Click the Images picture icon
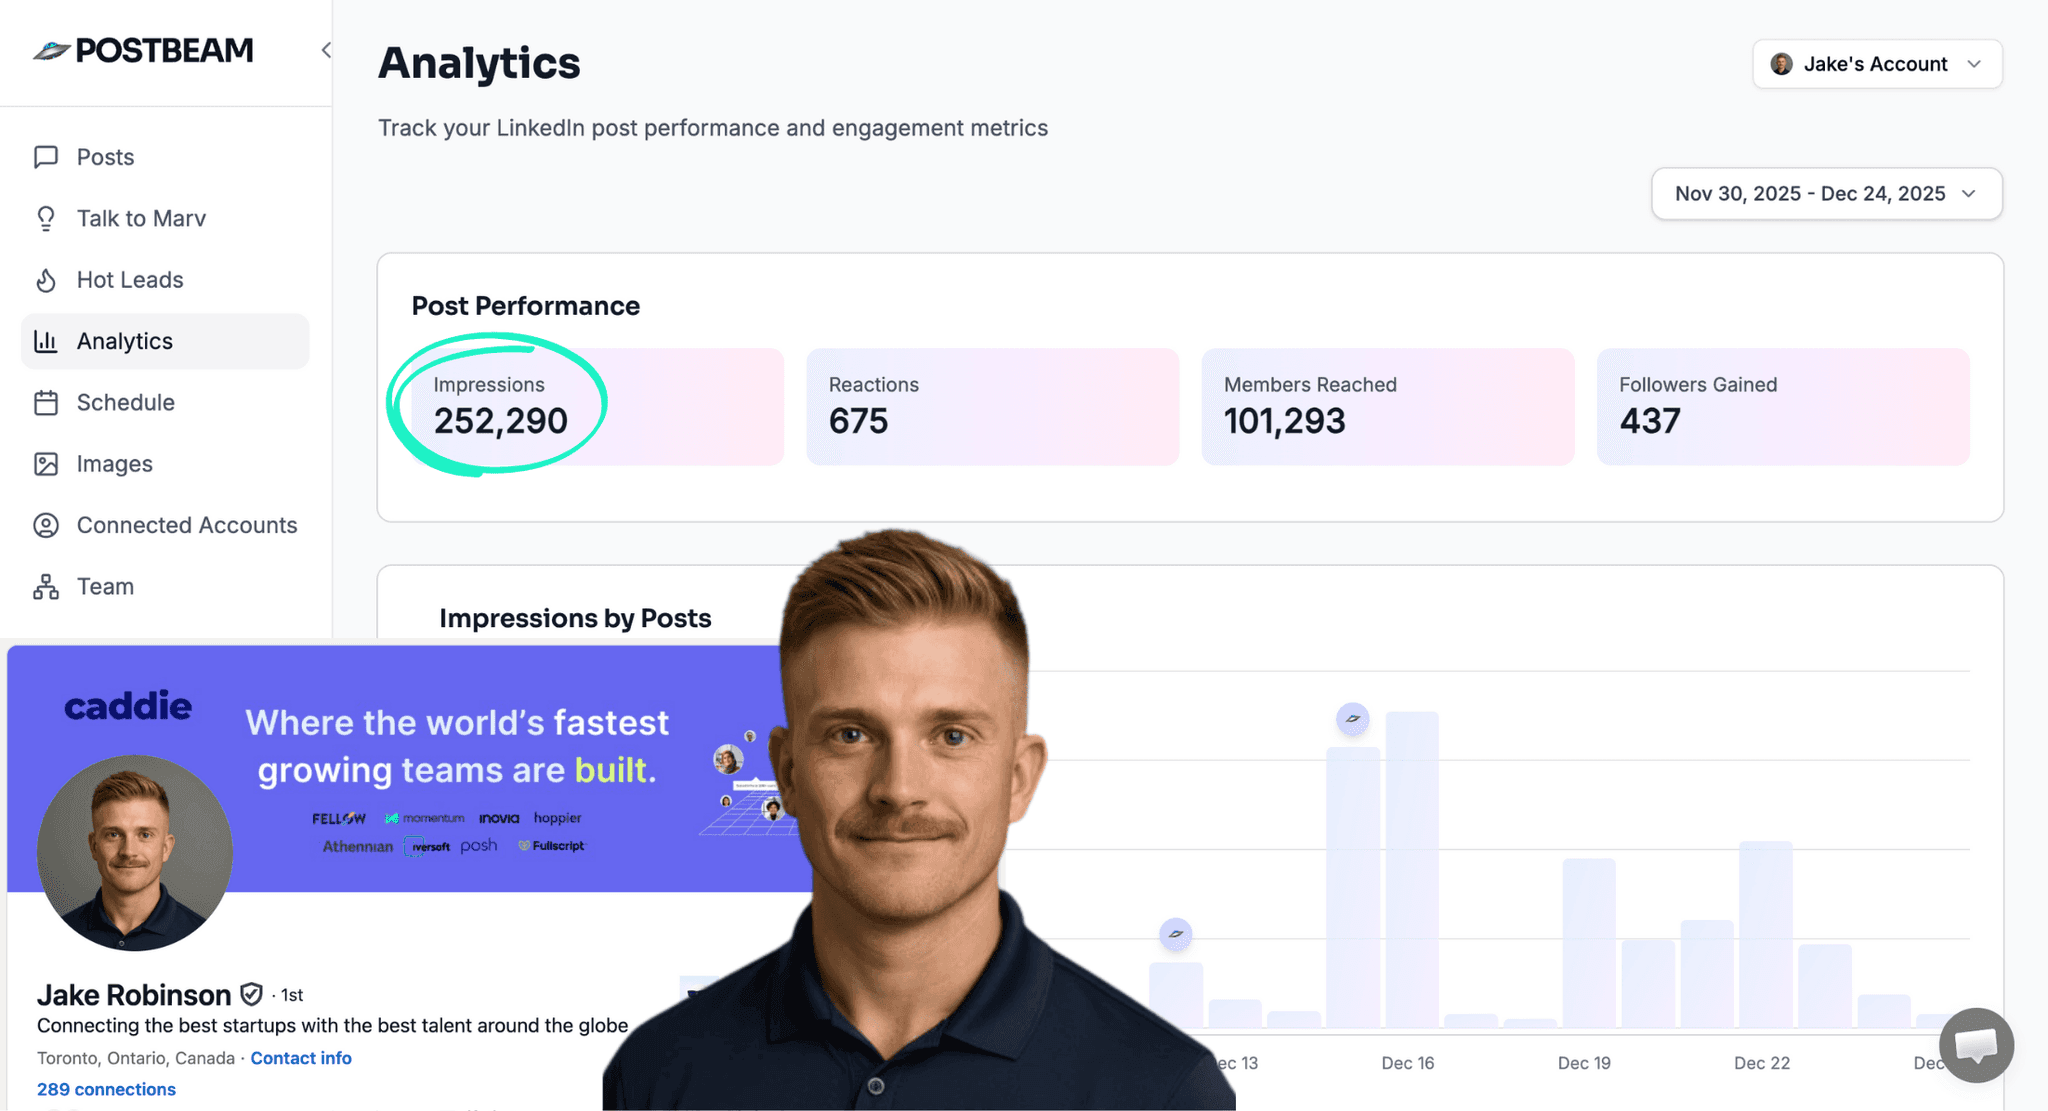Viewport: 2048px width, 1111px height. (x=46, y=464)
